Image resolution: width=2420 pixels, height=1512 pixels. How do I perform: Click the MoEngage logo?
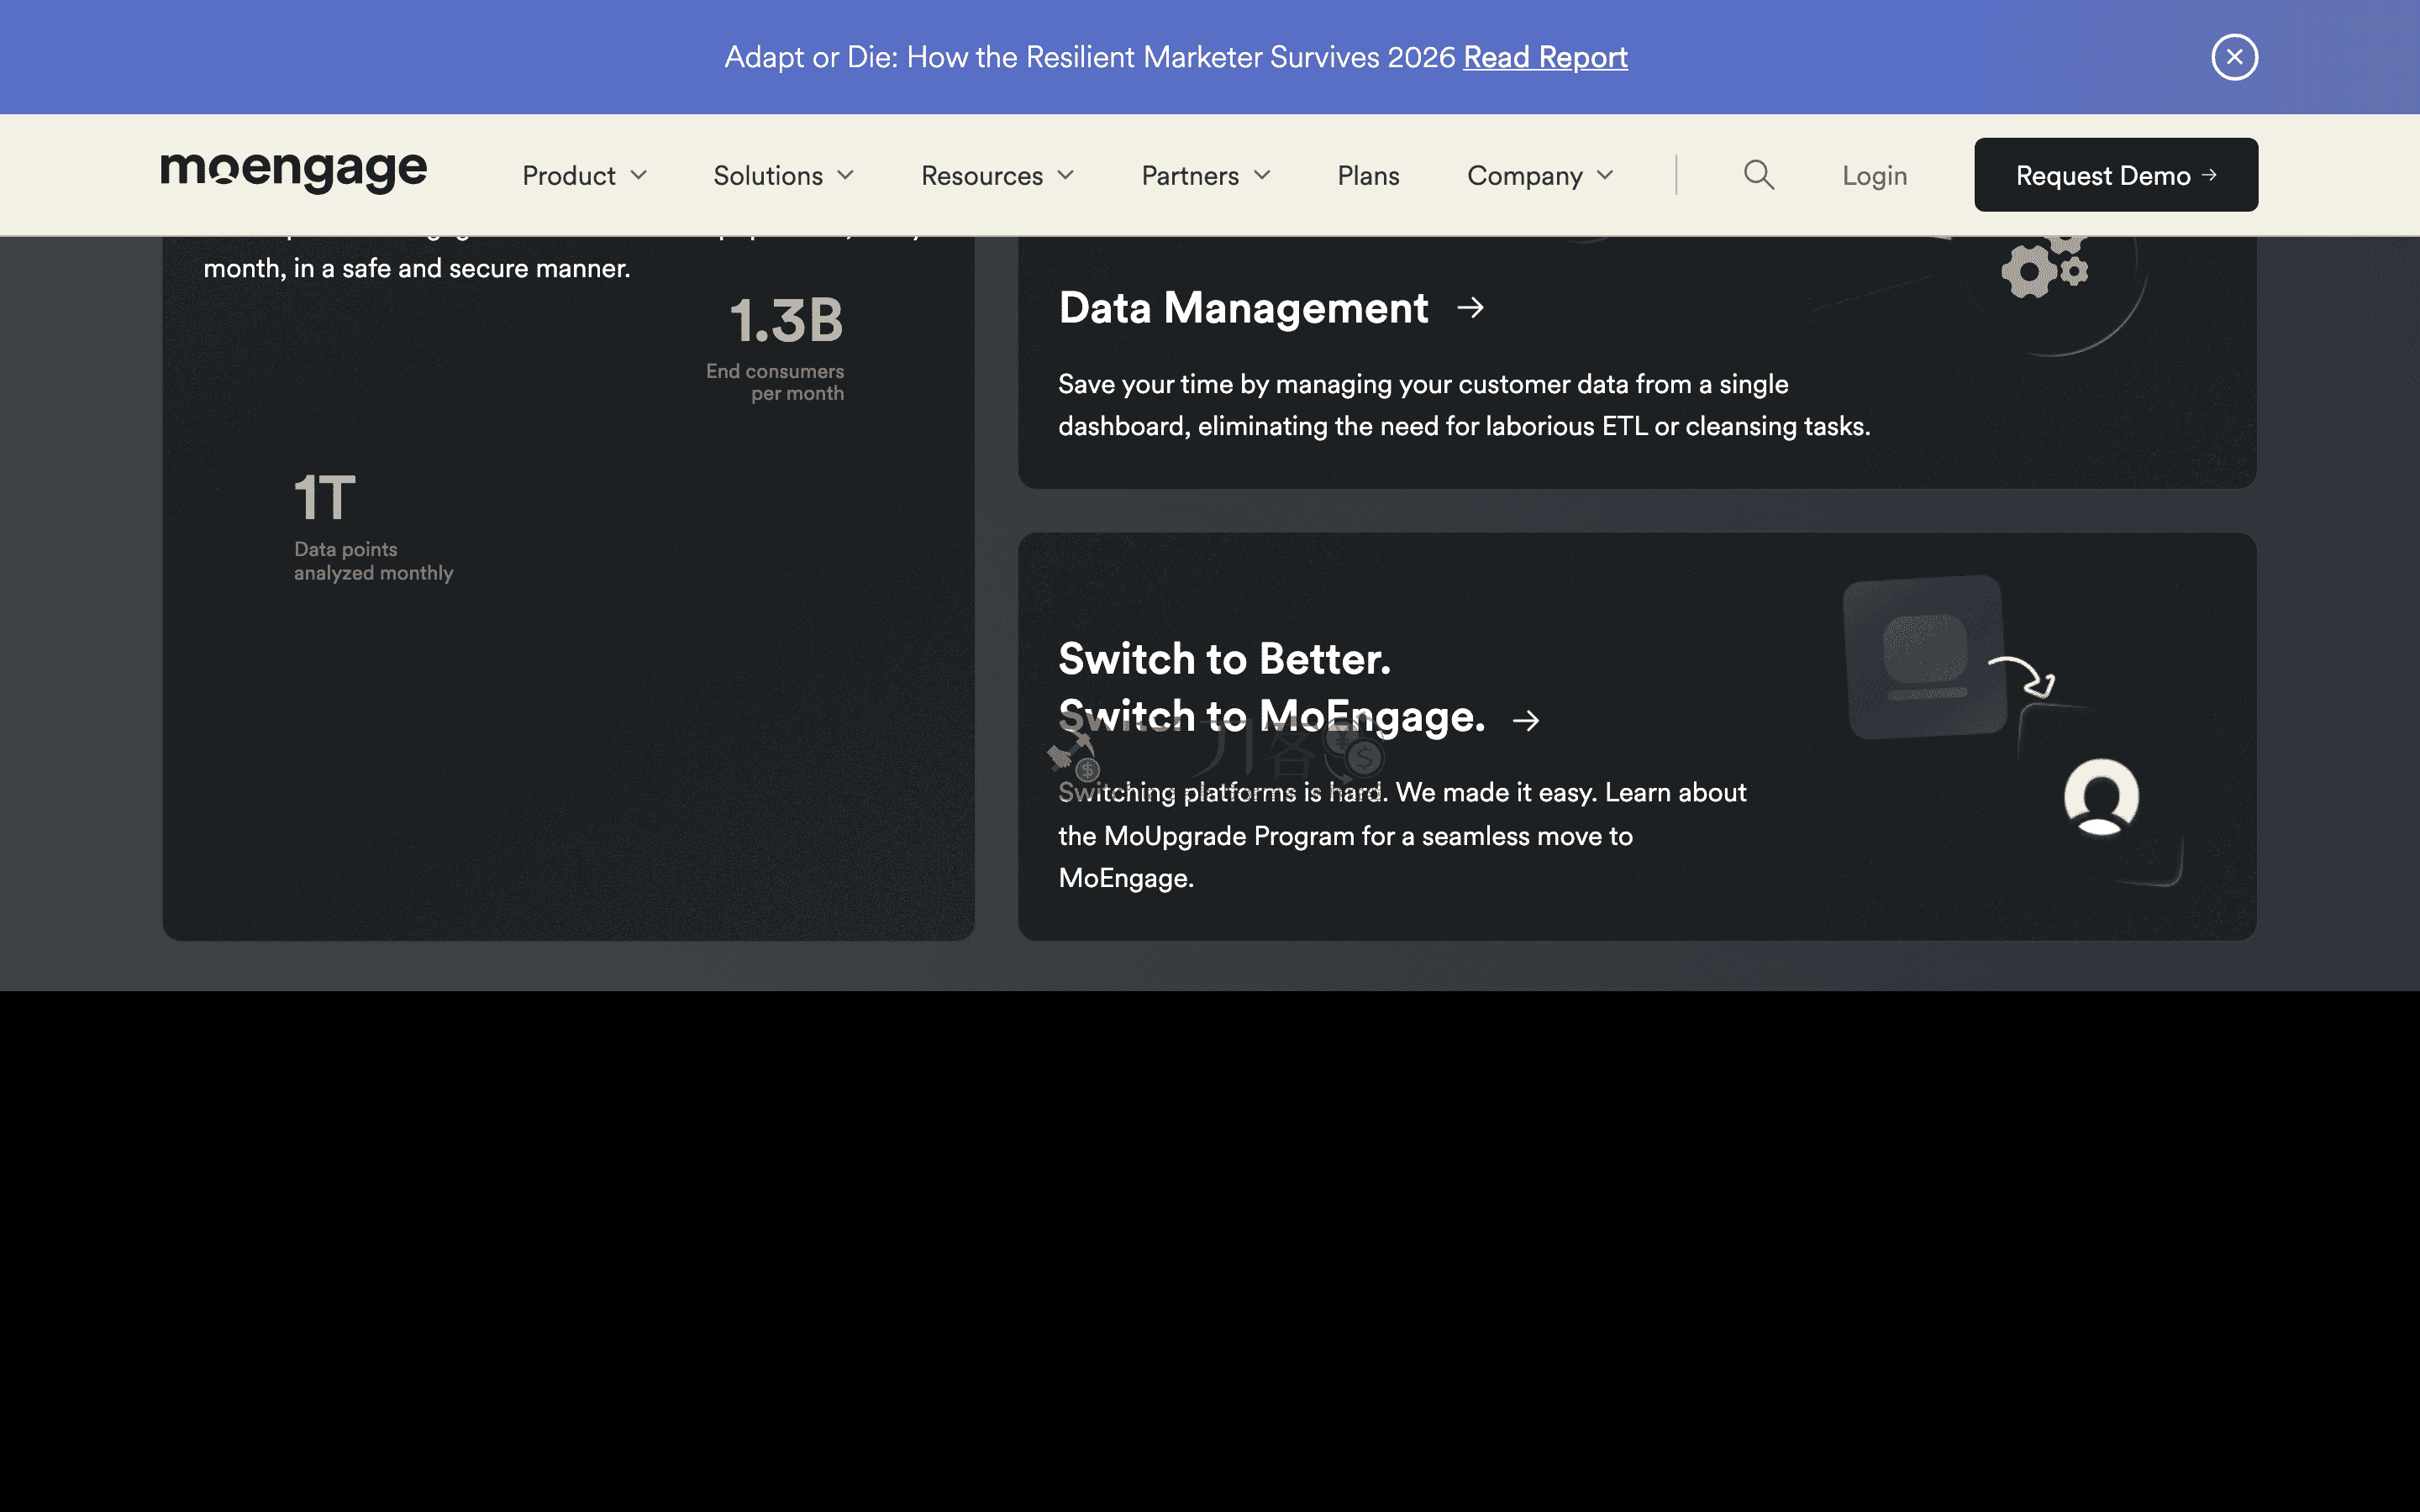pyautogui.click(x=294, y=172)
